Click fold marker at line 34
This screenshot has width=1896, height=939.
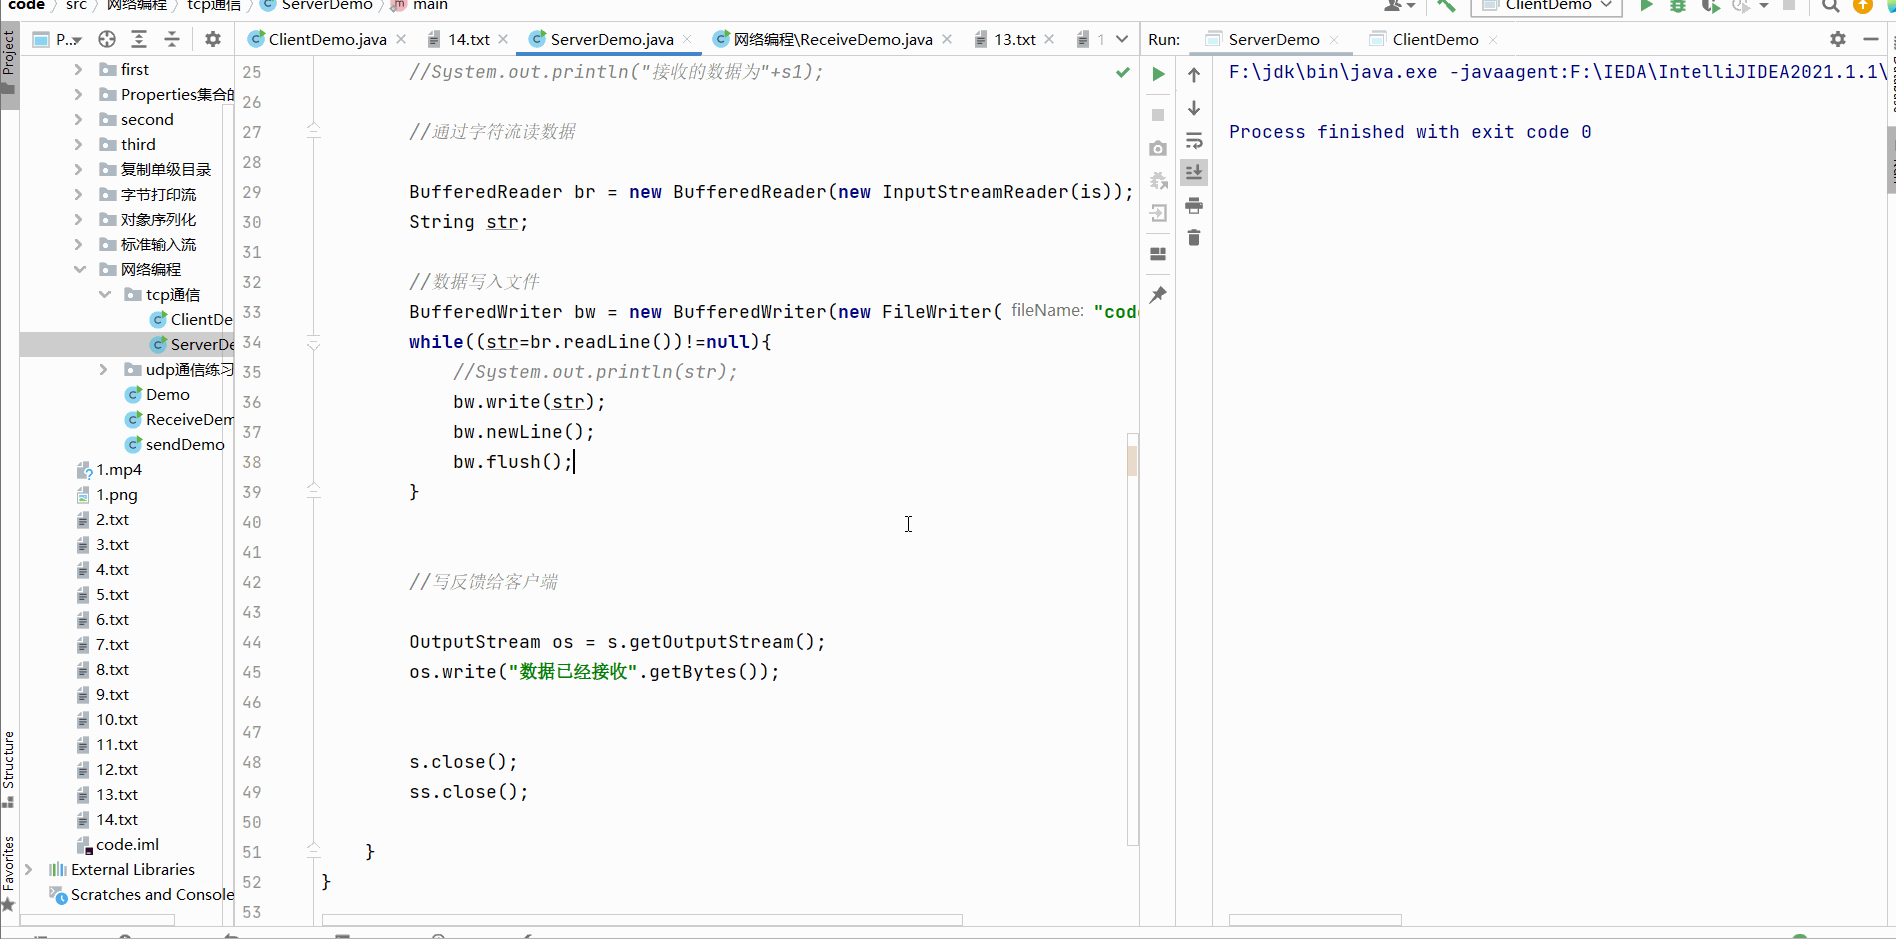(313, 344)
